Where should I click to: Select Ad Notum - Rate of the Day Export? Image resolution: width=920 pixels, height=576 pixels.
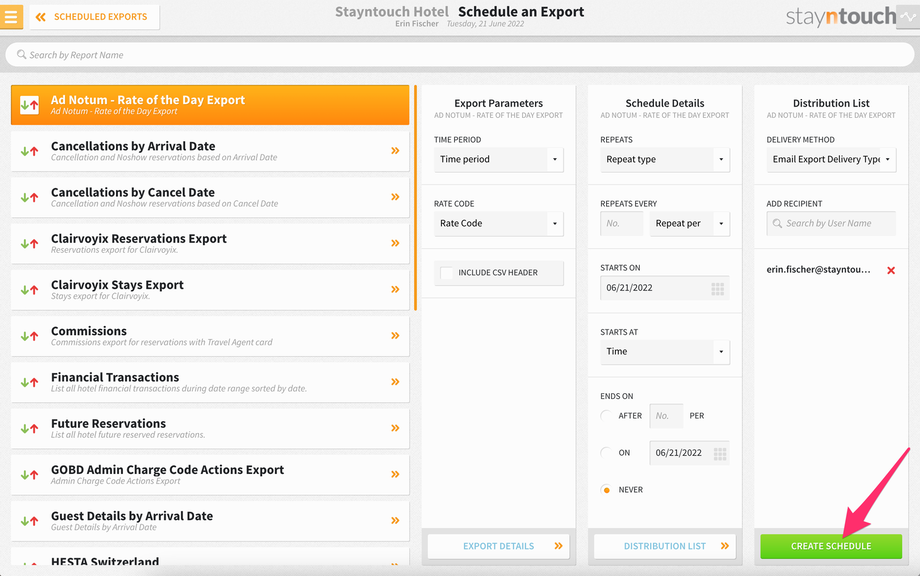210,105
